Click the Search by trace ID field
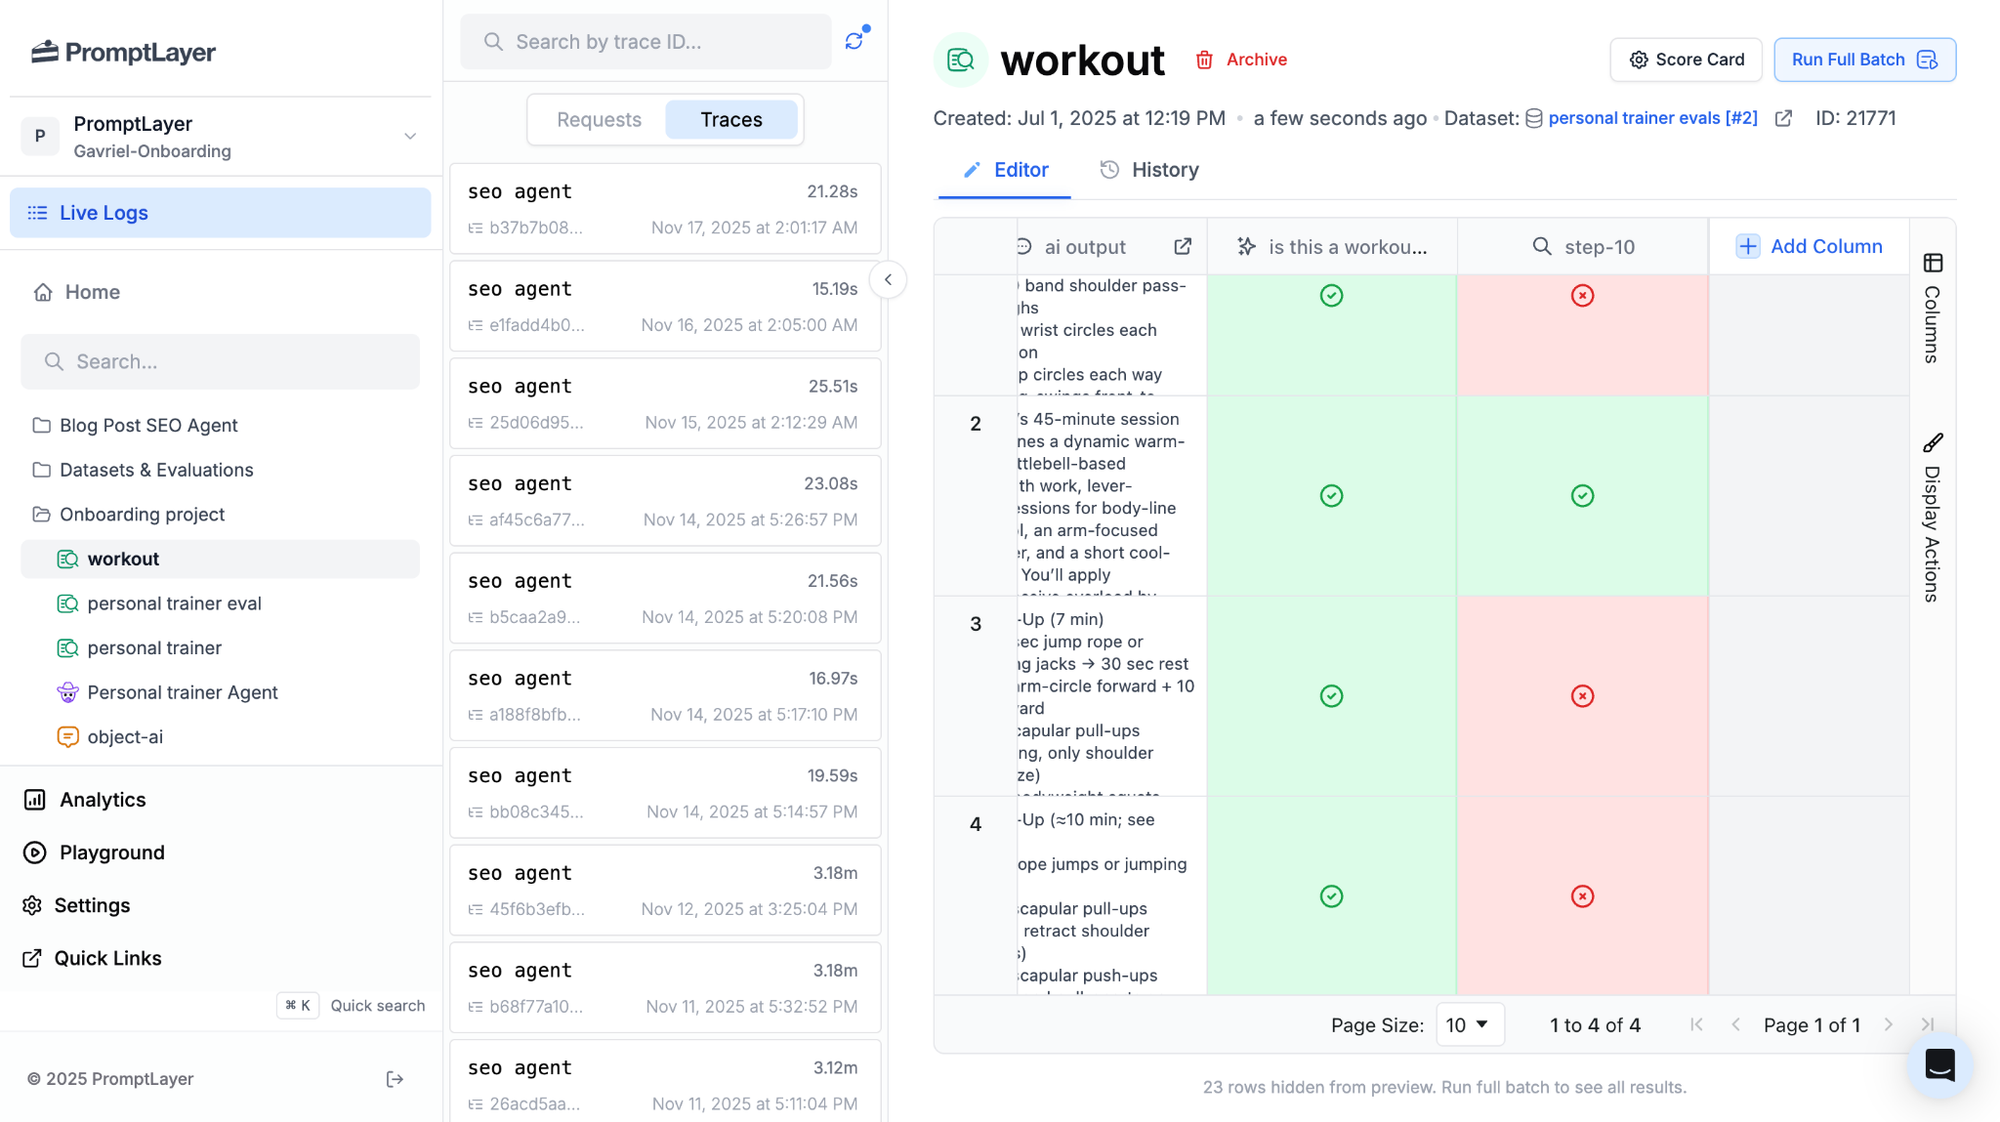2000x1122 pixels. click(646, 42)
